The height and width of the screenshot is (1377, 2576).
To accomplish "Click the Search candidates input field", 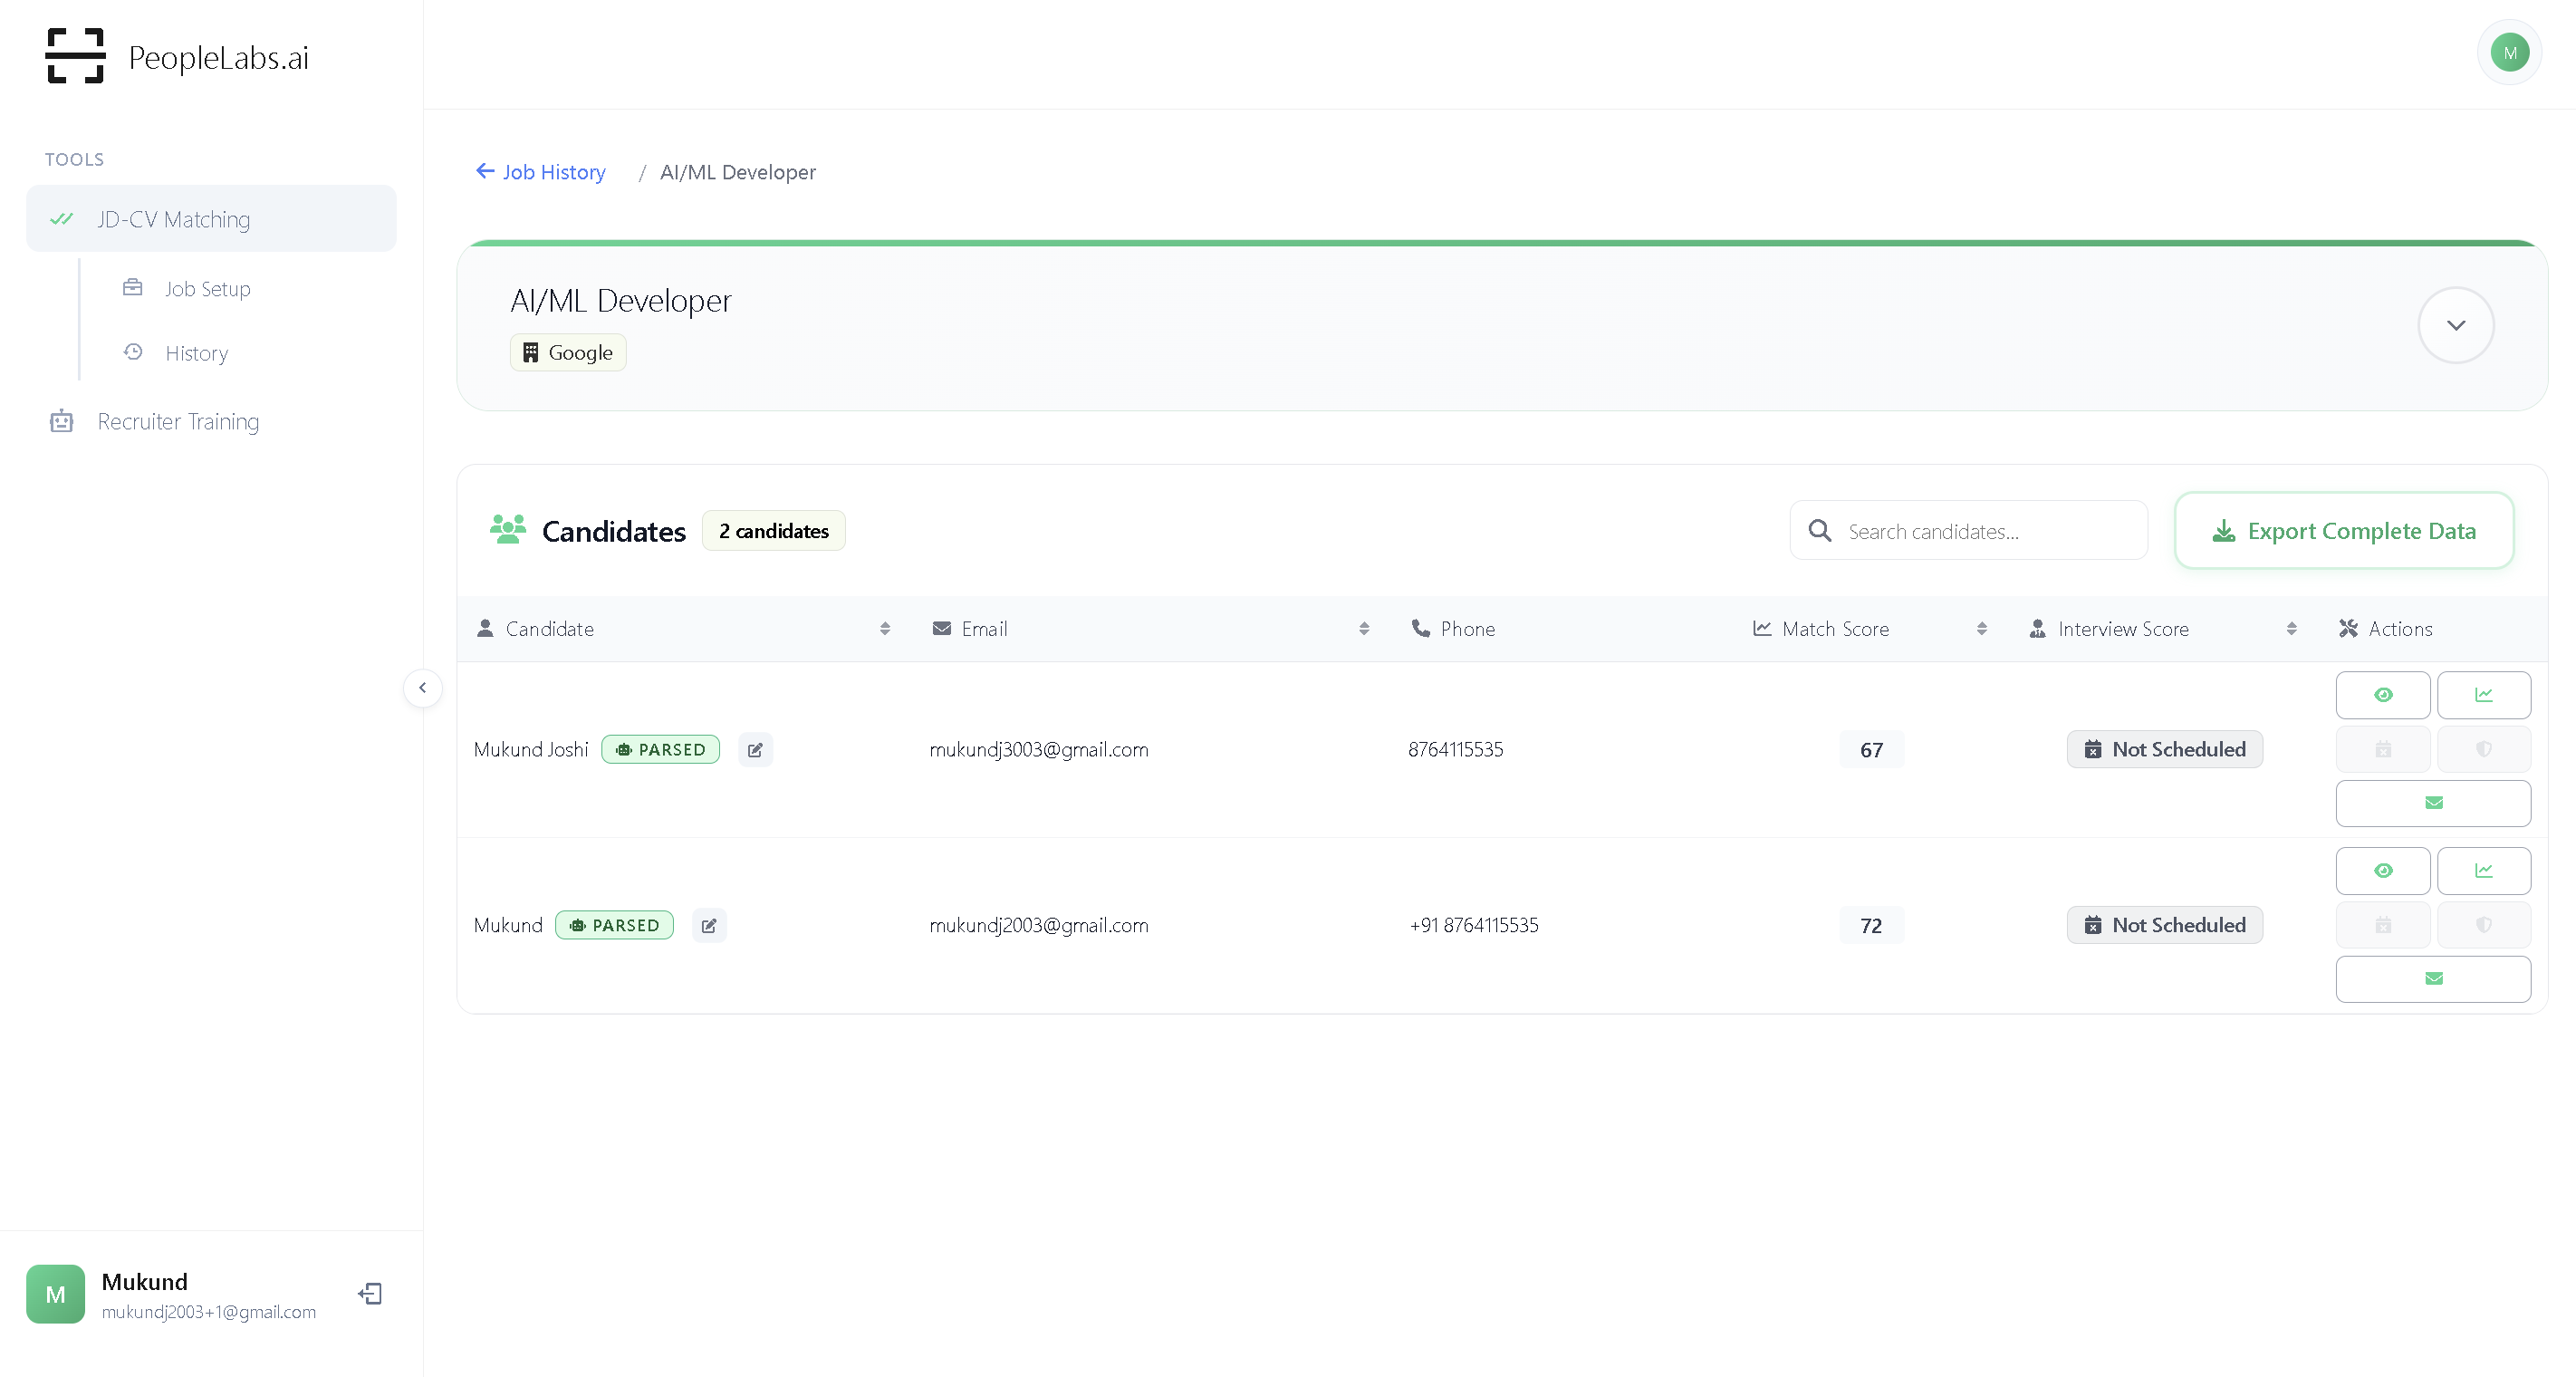I will click(x=1985, y=532).
